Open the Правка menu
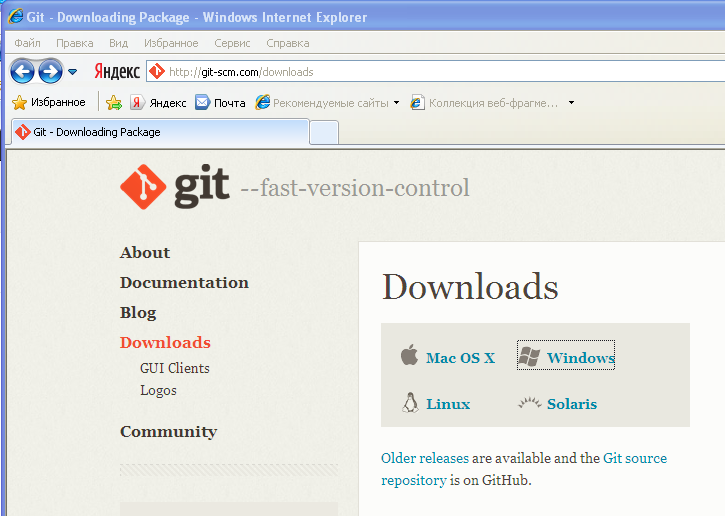The image size is (725, 516). [x=75, y=43]
